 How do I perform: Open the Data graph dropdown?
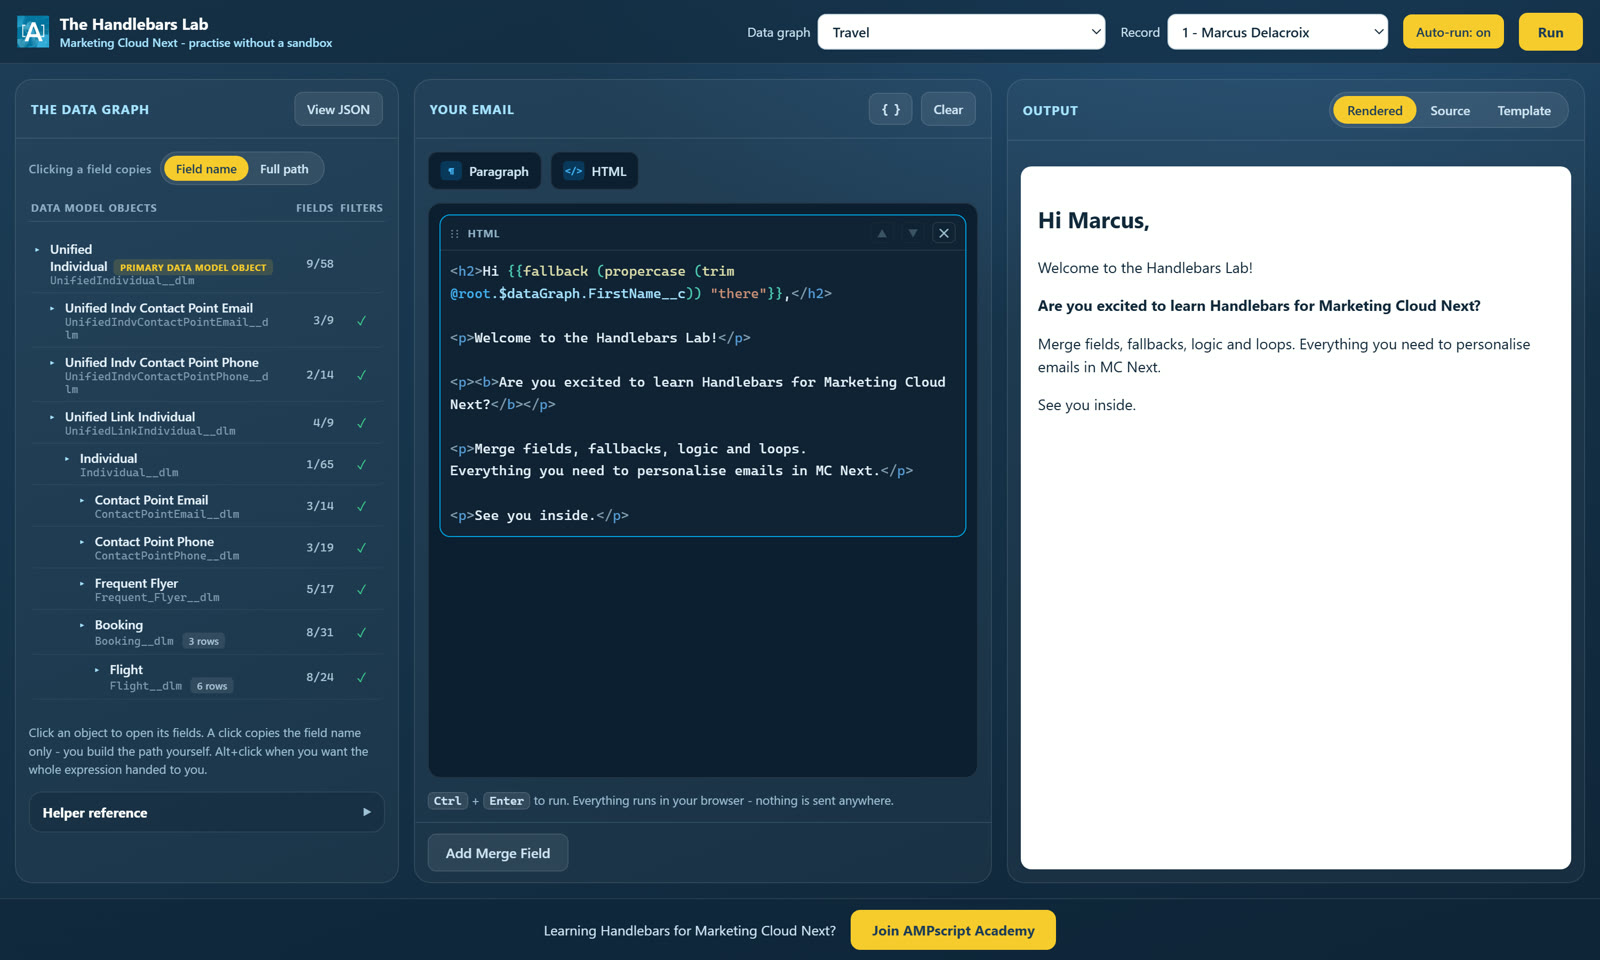pyautogui.click(x=961, y=32)
